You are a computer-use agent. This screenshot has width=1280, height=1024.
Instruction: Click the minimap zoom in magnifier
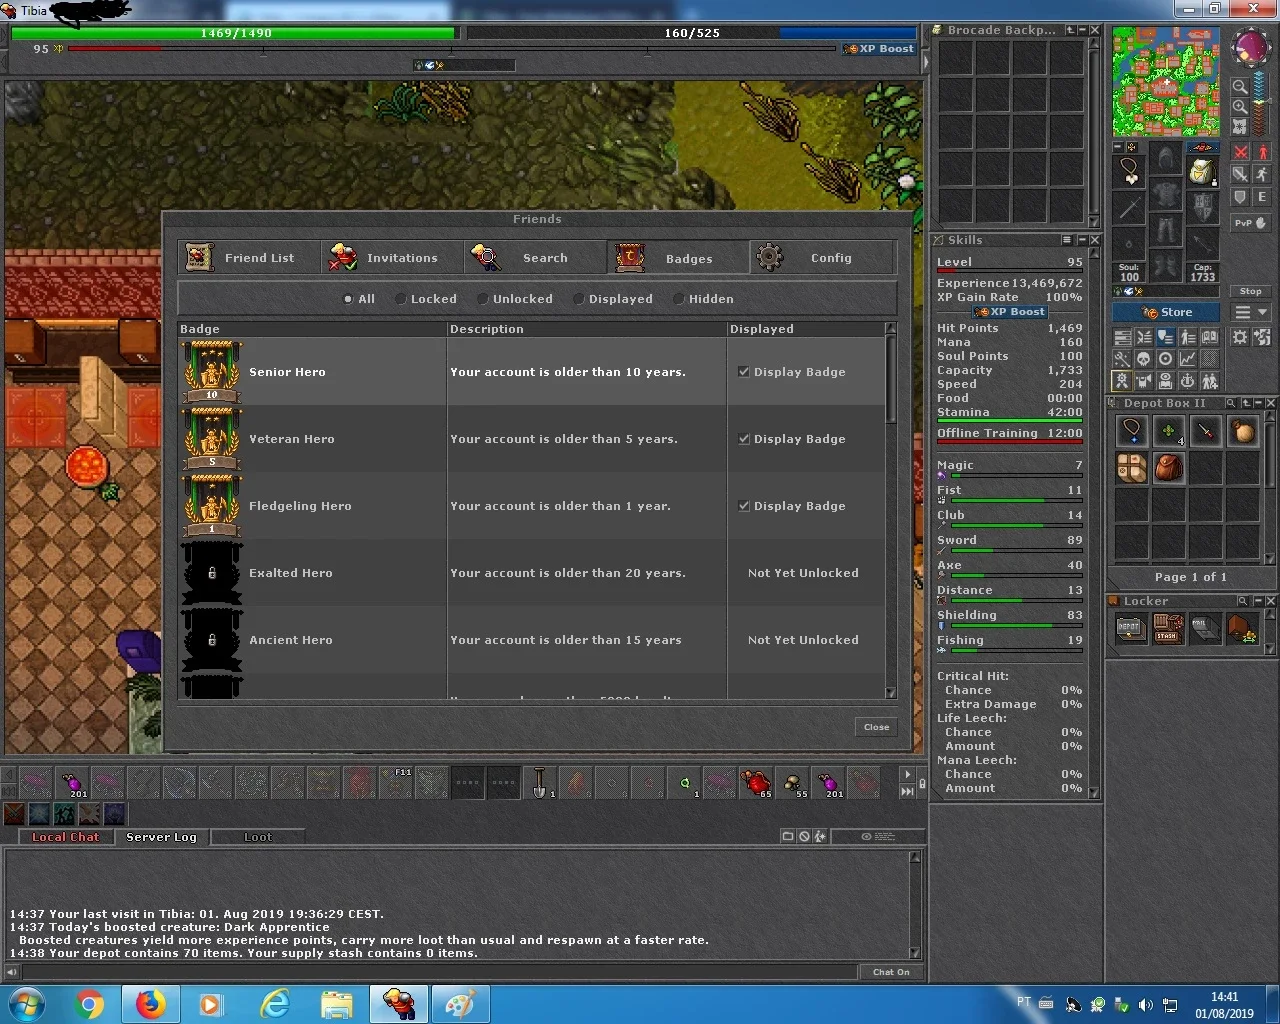[x=1240, y=106]
